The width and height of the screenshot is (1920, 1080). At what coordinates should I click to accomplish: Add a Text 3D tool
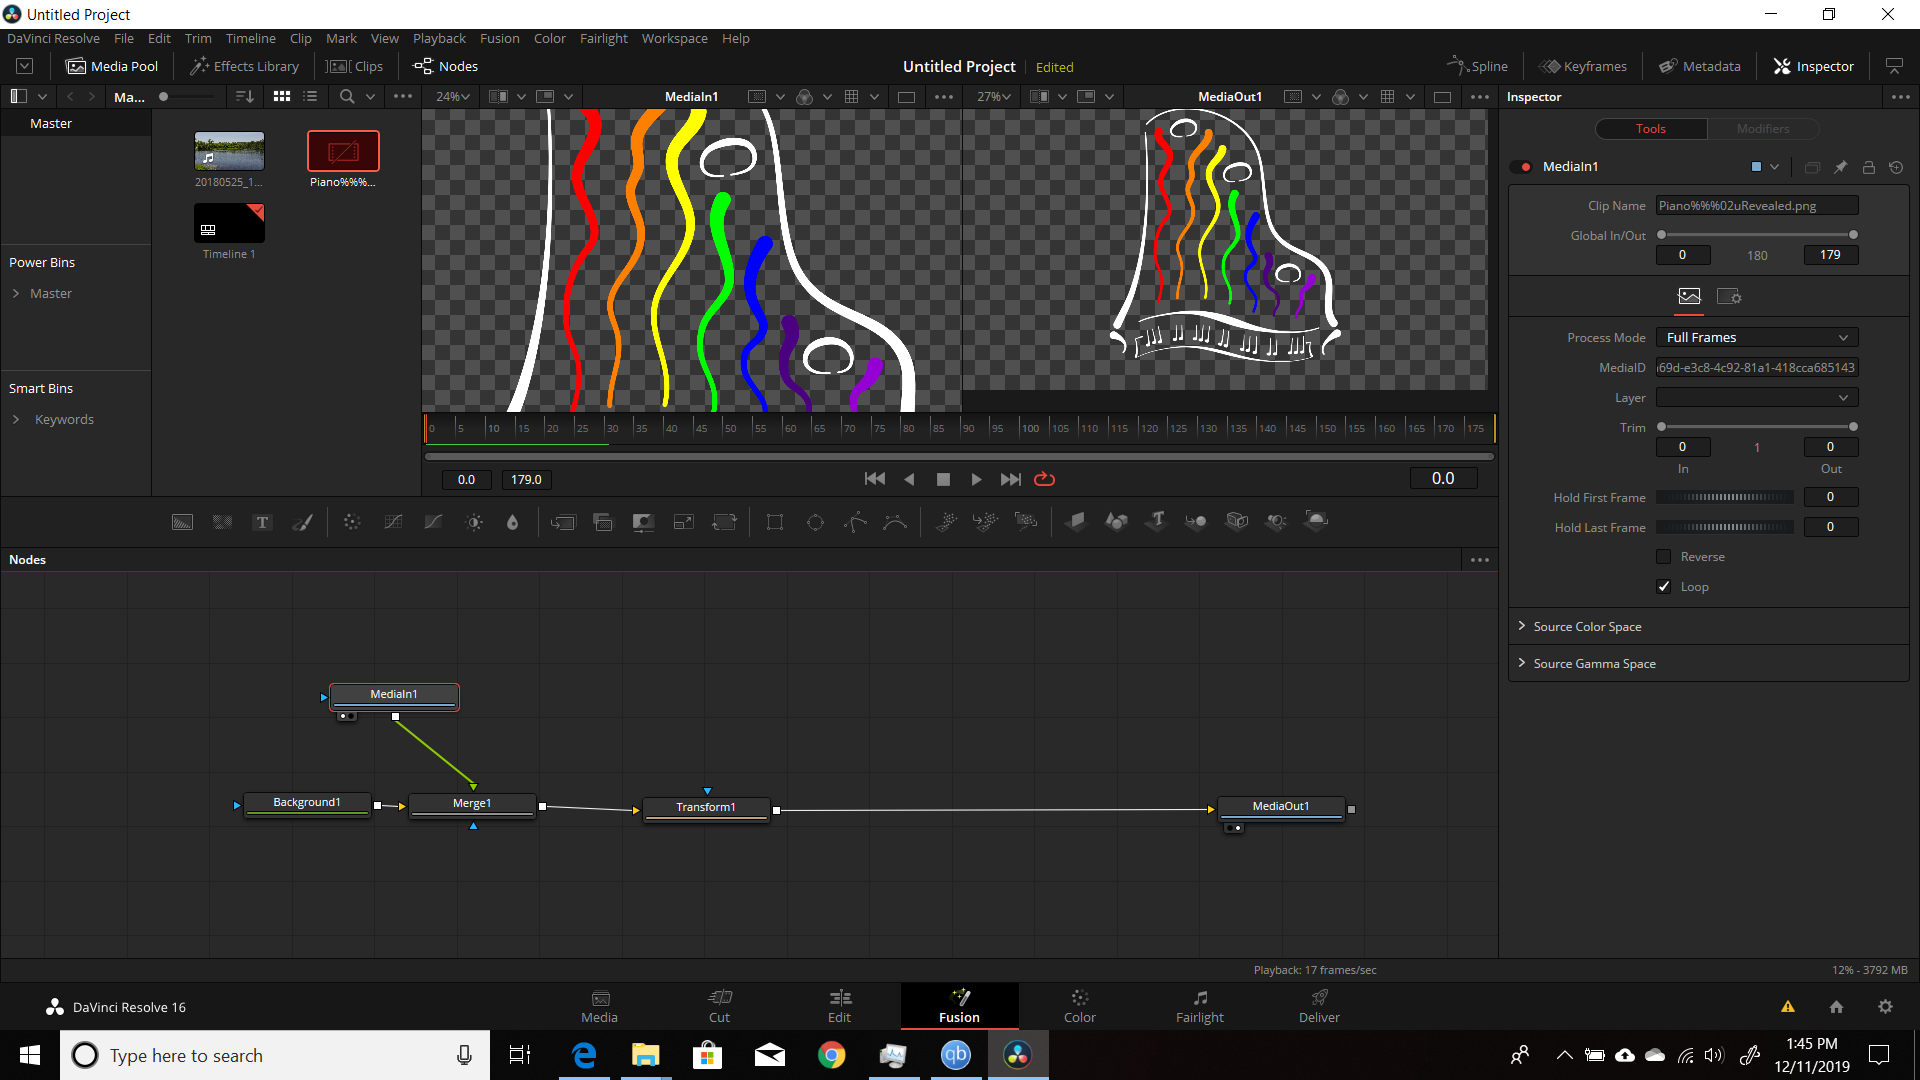coord(1157,521)
